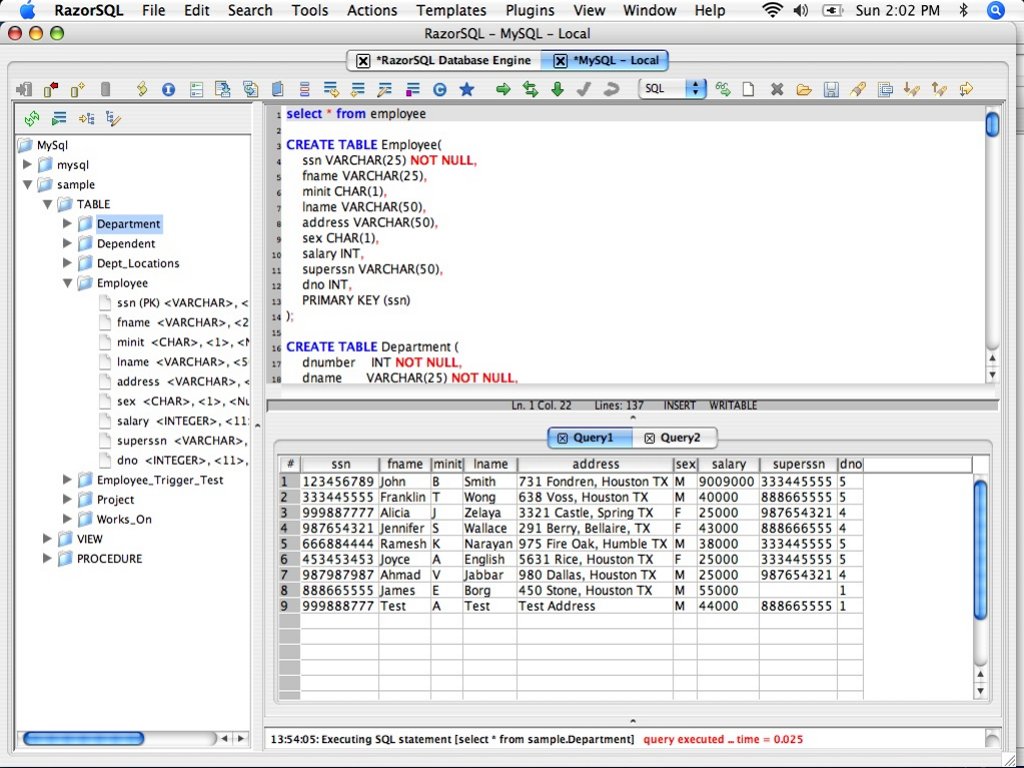Click the database icon with red arrow
Image resolution: width=1024 pixels, height=768 pixels.
(50, 89)
